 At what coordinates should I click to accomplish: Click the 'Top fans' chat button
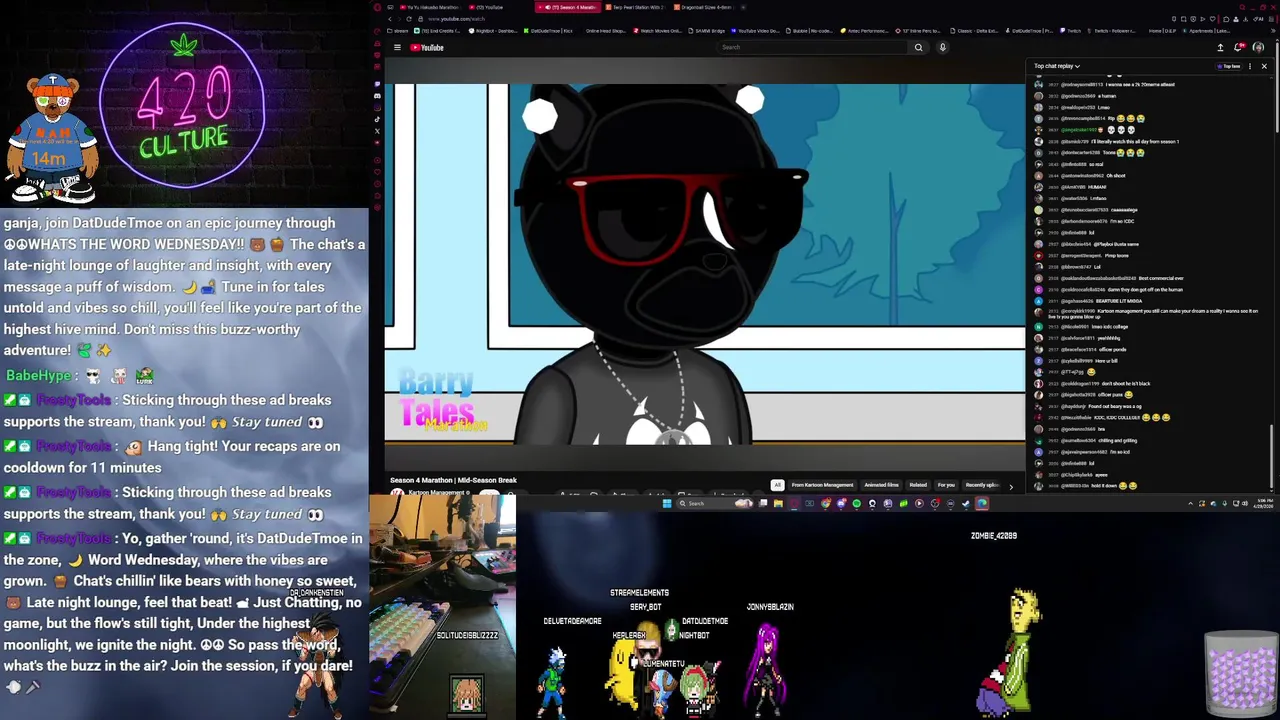tap(1229, 66)
